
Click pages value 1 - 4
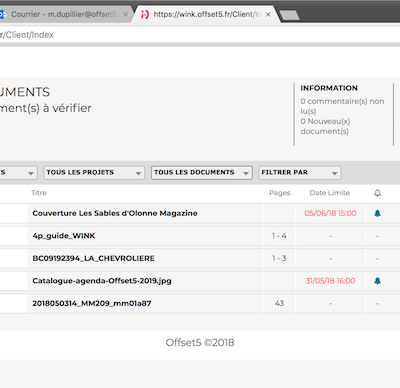click(x=279, y=236)
